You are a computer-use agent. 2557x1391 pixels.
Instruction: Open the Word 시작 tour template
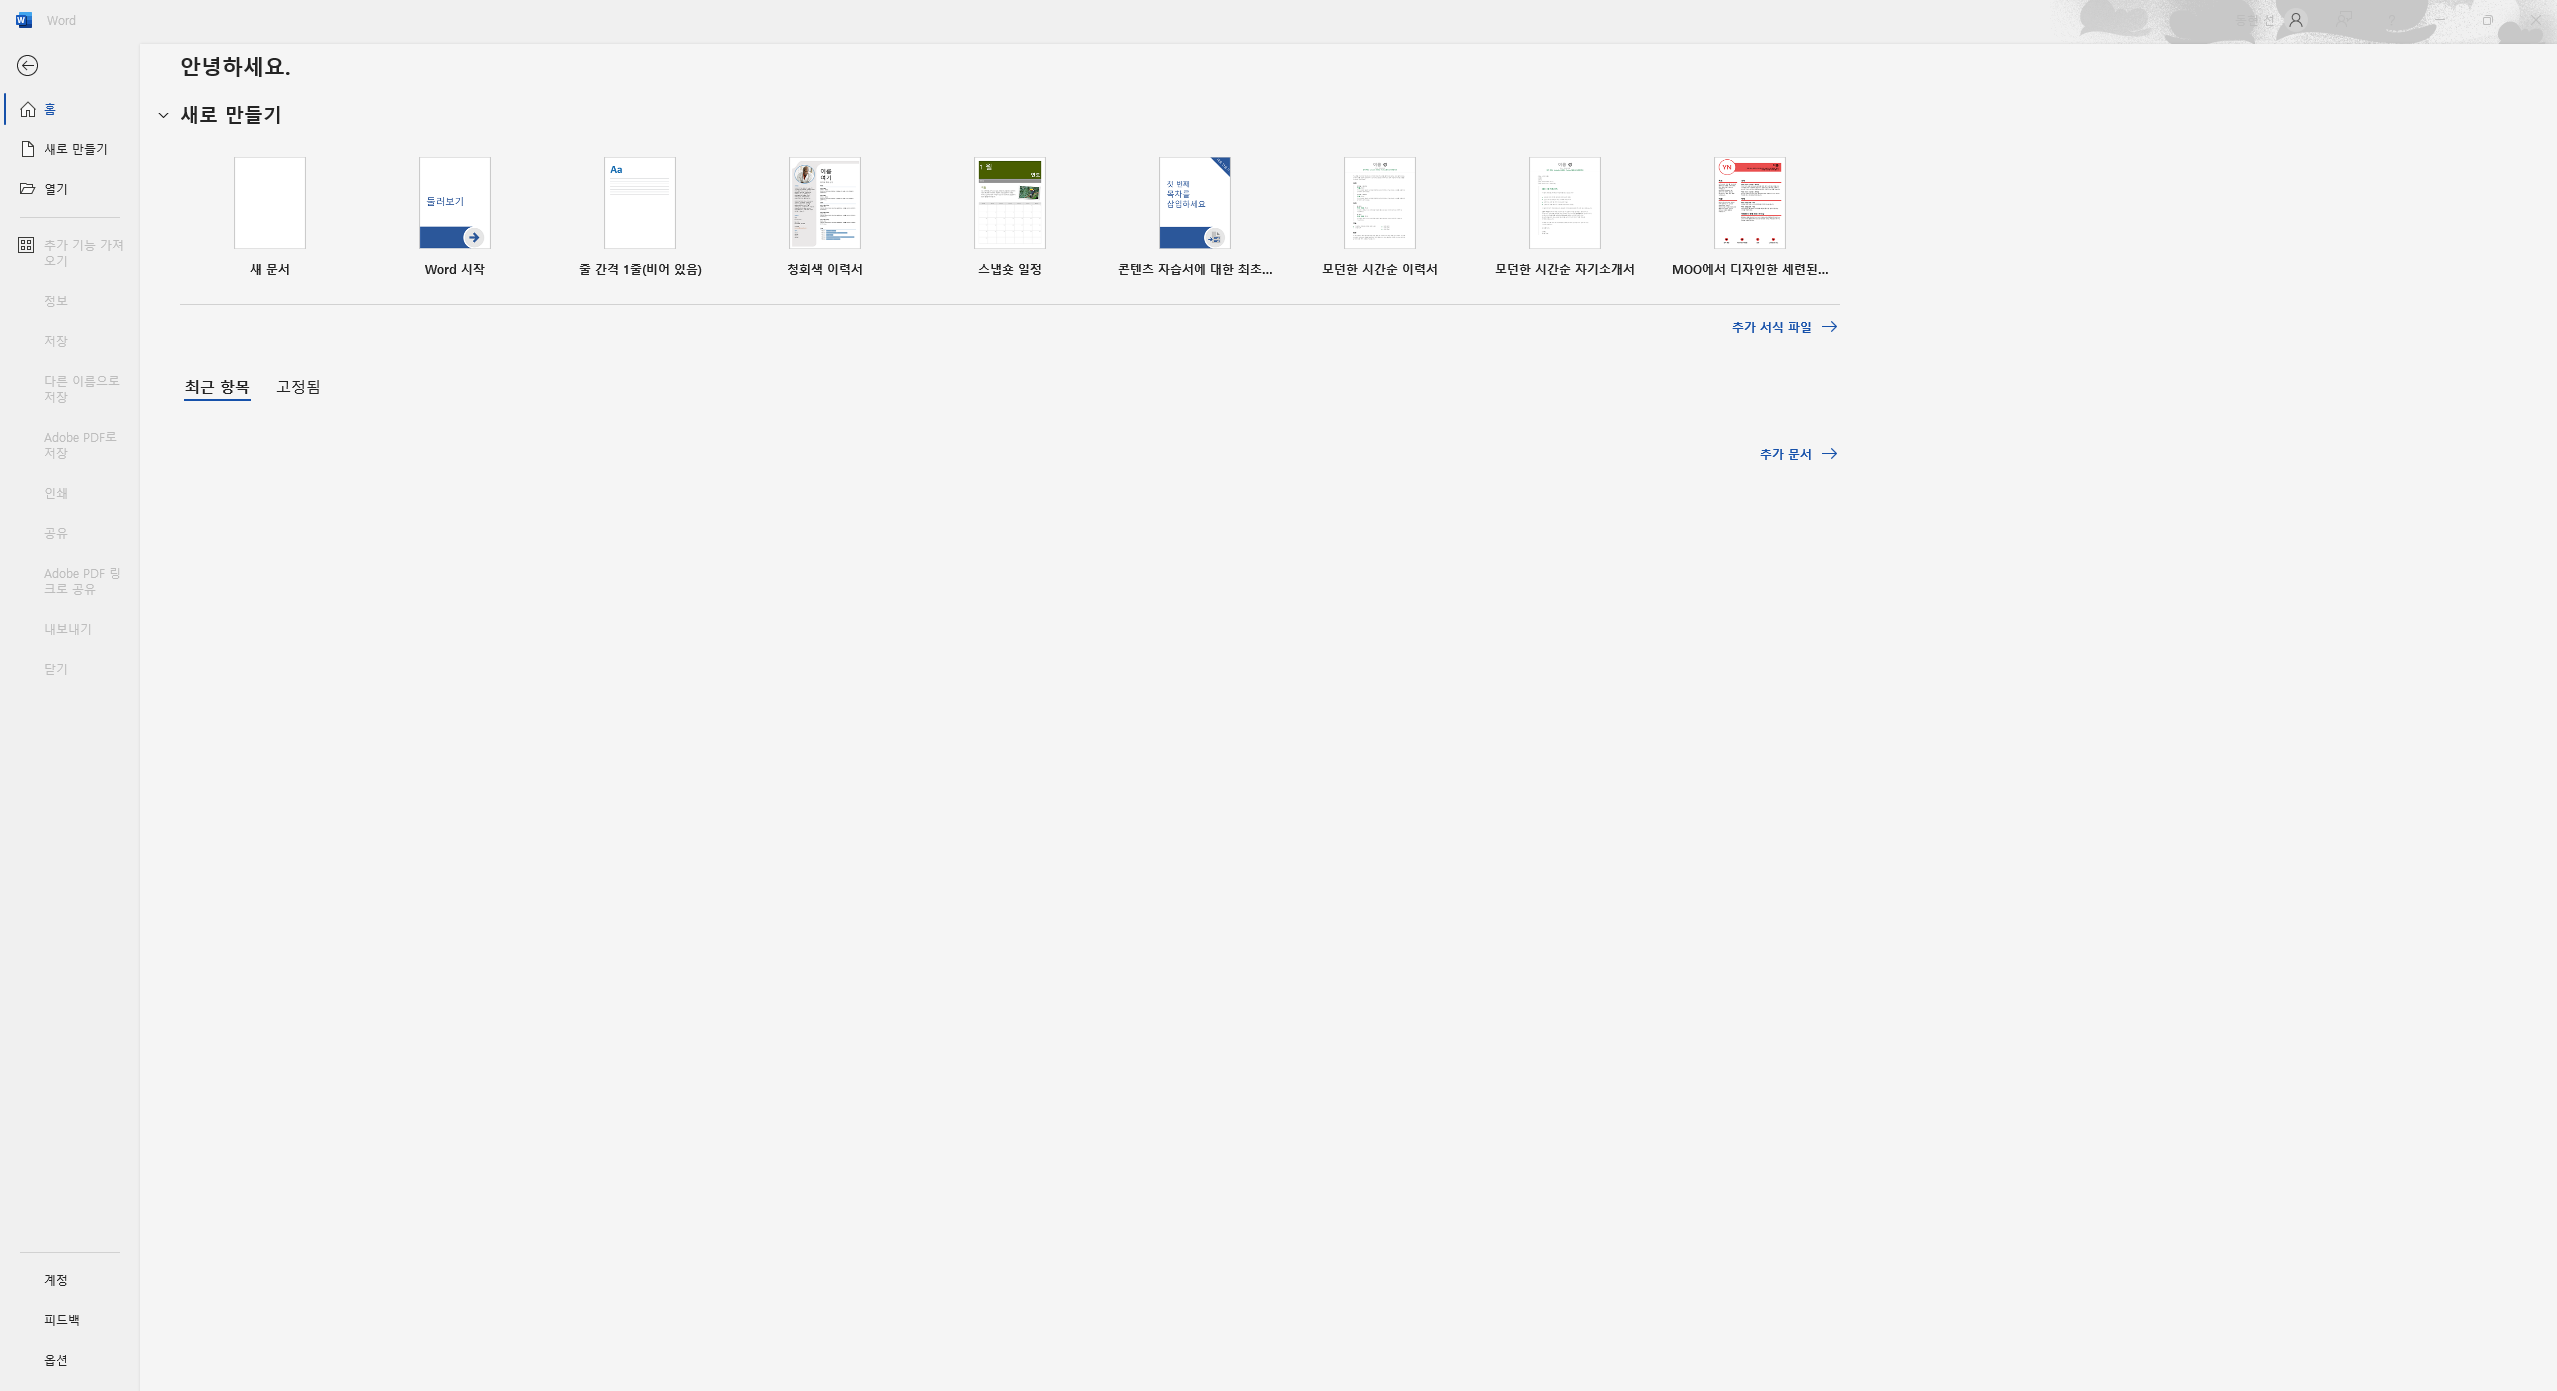pos(455,203)
